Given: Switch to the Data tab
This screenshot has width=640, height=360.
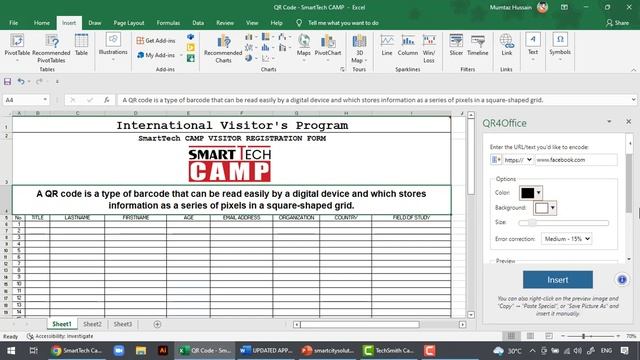Looking at the screenshot, I should point(198,23).
